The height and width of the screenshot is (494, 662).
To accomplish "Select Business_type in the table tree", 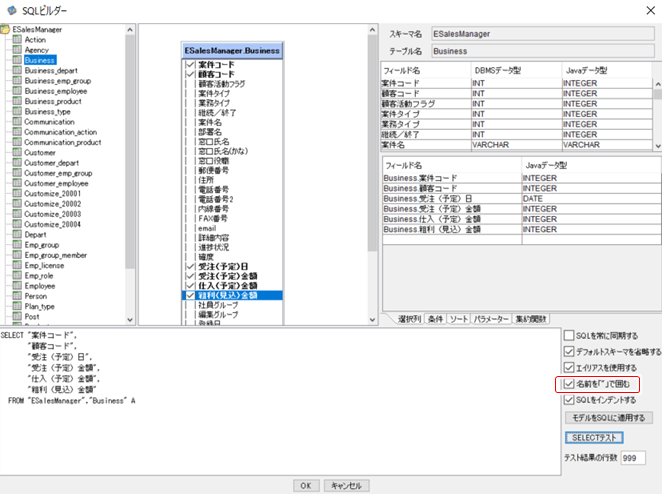I will click(47, 111).
